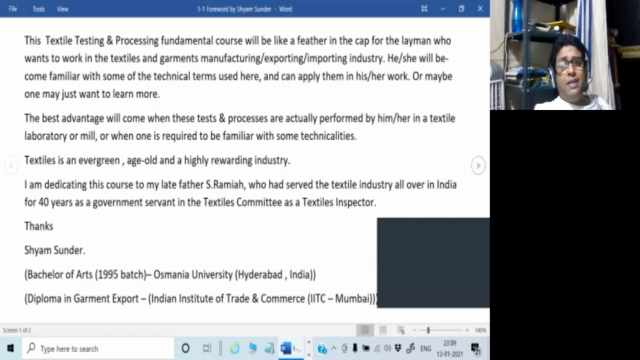Switch ENG input language indicator

pyautogui.click(x=426, y=349)
